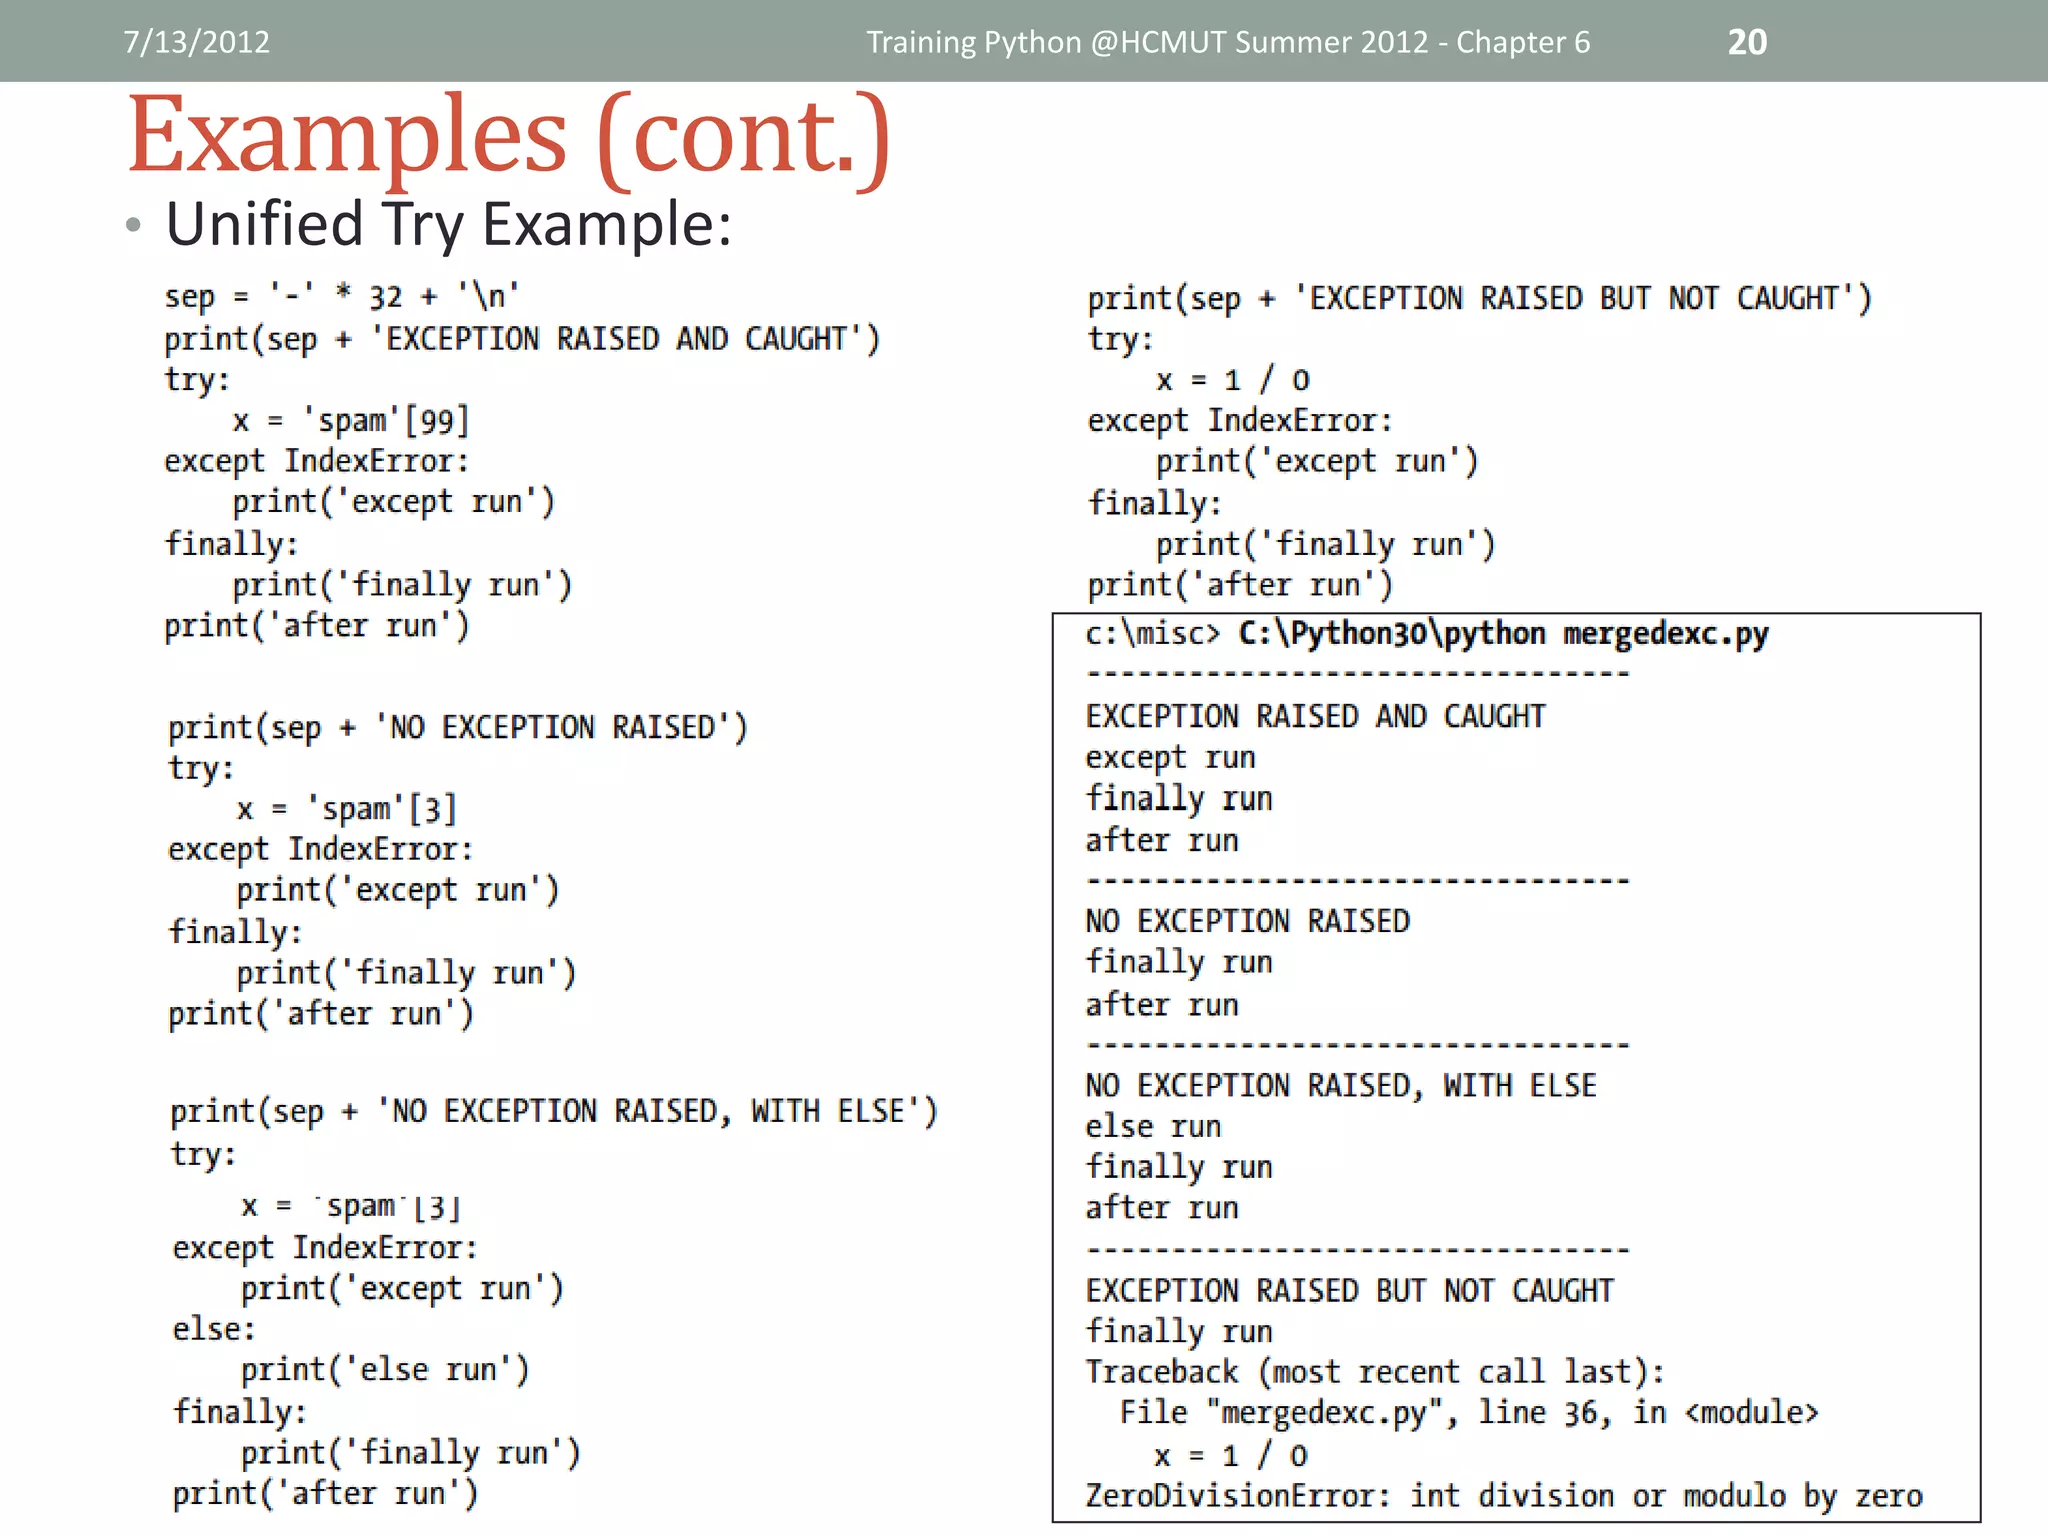Select the 'Unified Try Example:' bullet text

[449, 224]
